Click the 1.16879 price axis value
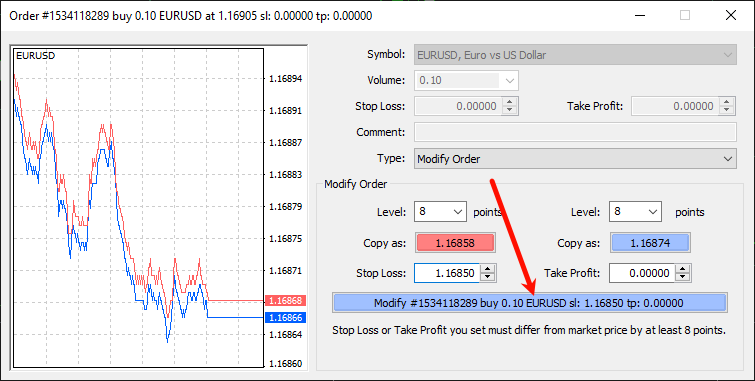Viewport: 755px width, 381px height. point(286,207)
